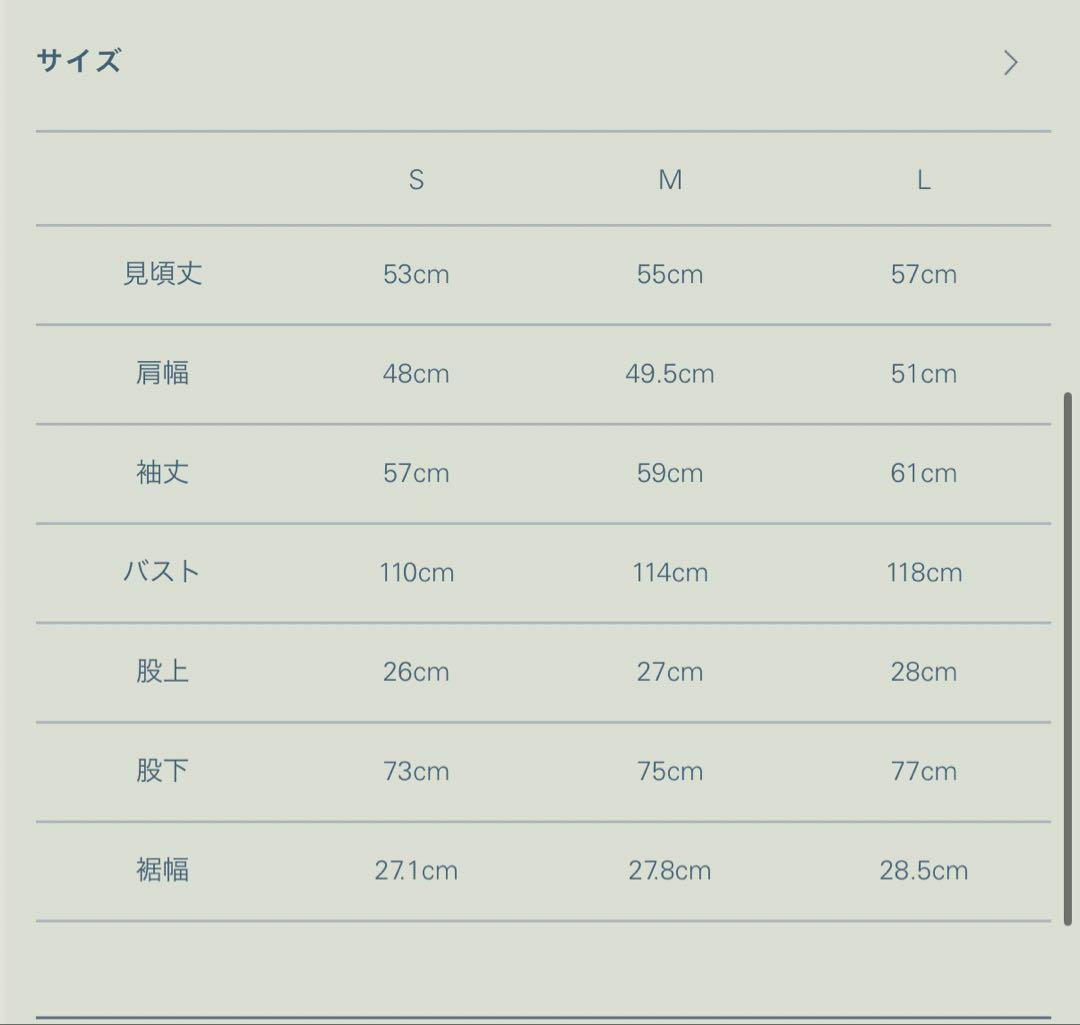Image resolution: width=1080 pixels, height=1025 pixels.
Task: Click the 肩幅 row label
Action: 162,374
